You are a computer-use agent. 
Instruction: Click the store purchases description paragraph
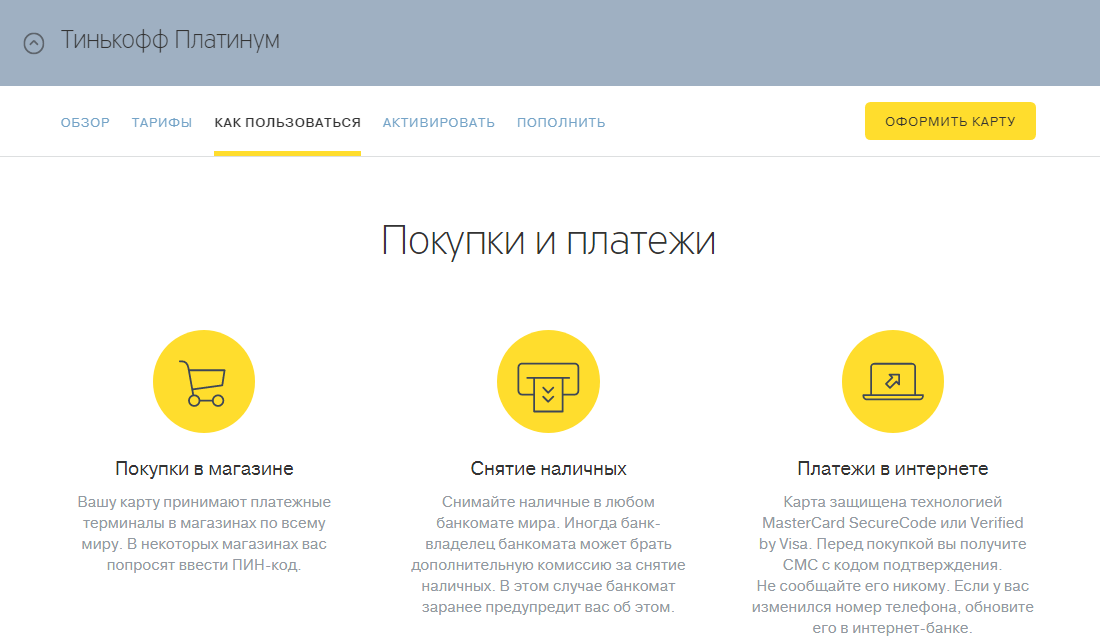click(x=204, y=533)
